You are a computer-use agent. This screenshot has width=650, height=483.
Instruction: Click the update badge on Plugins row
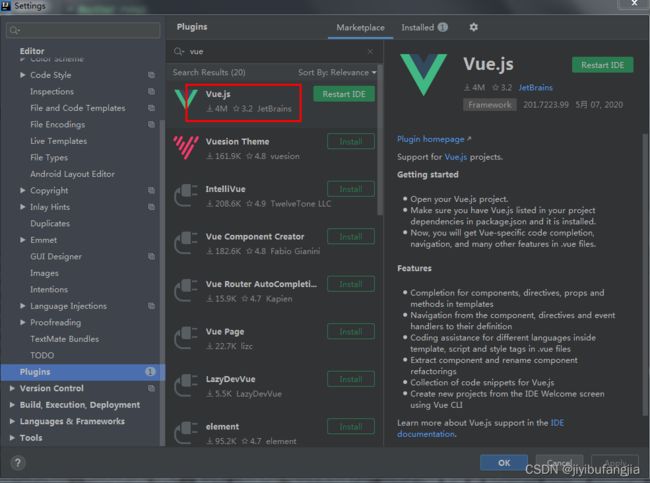click(x=150, y=372)
